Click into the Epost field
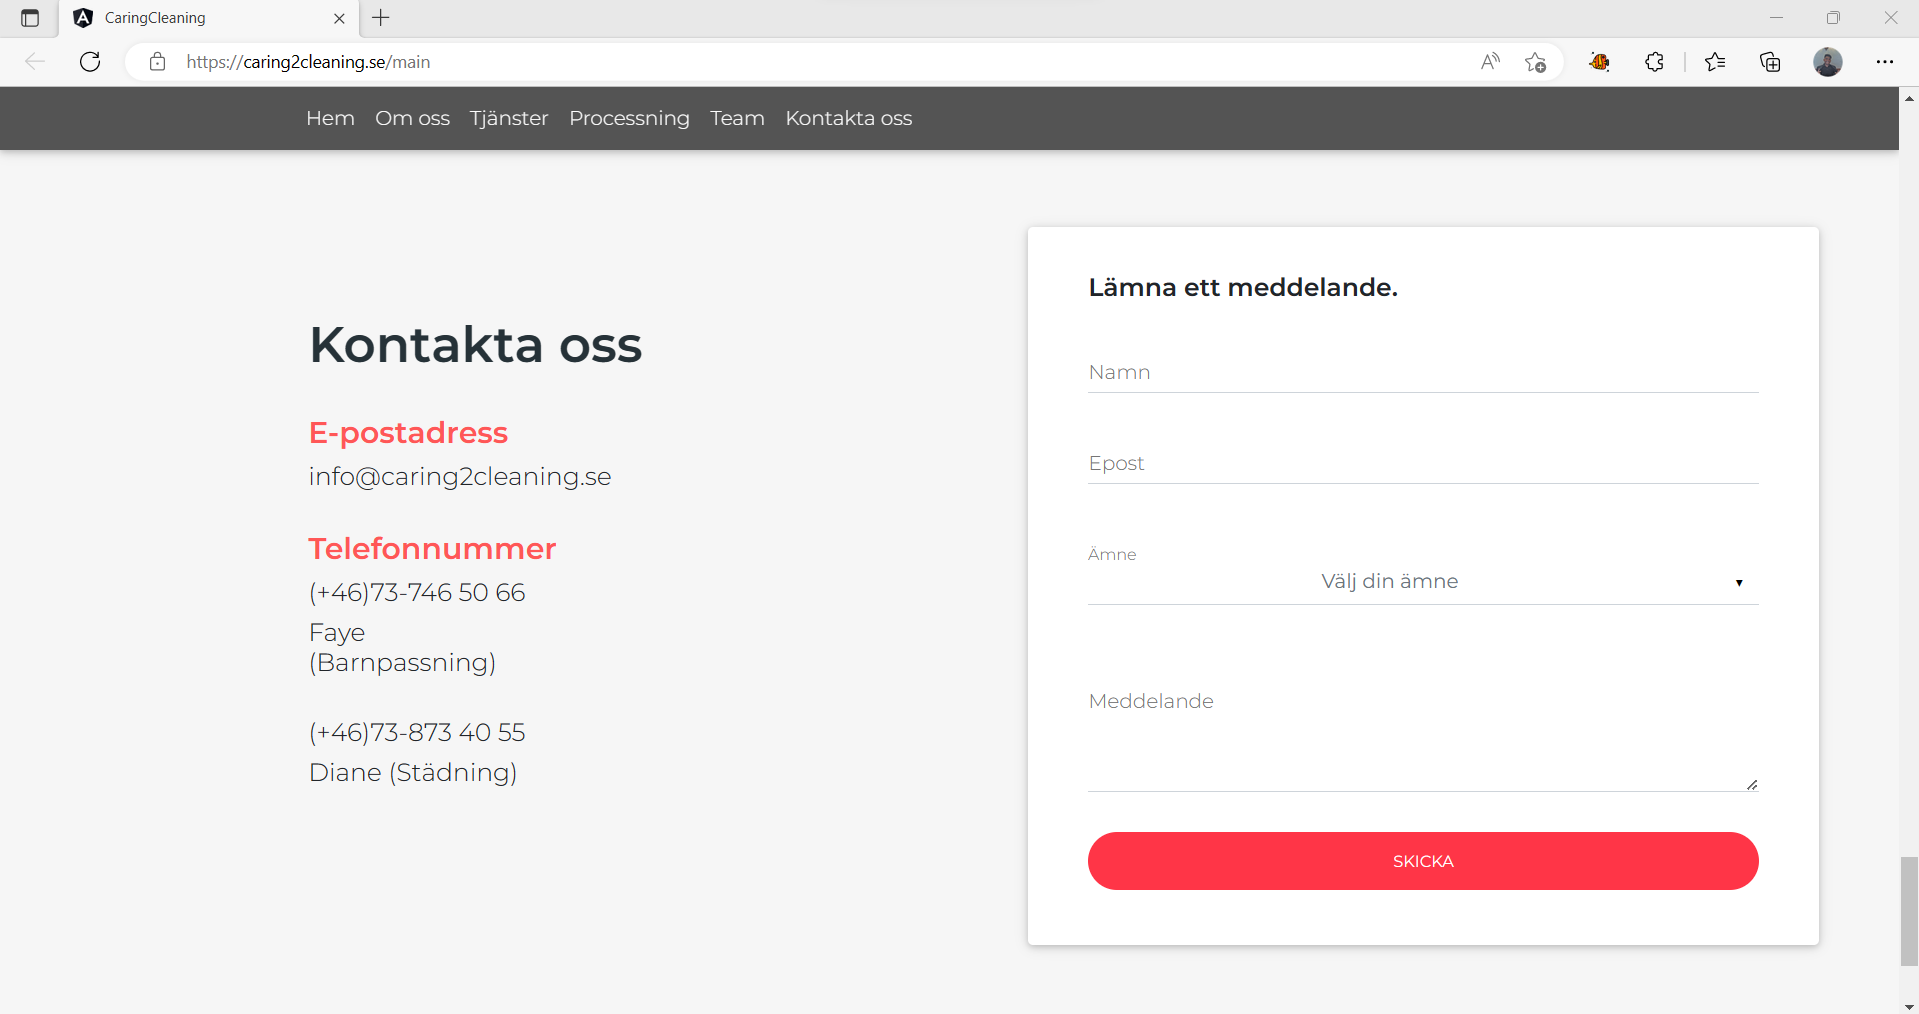This screenshot has height=1014, width=1919. pos(1422,464)
